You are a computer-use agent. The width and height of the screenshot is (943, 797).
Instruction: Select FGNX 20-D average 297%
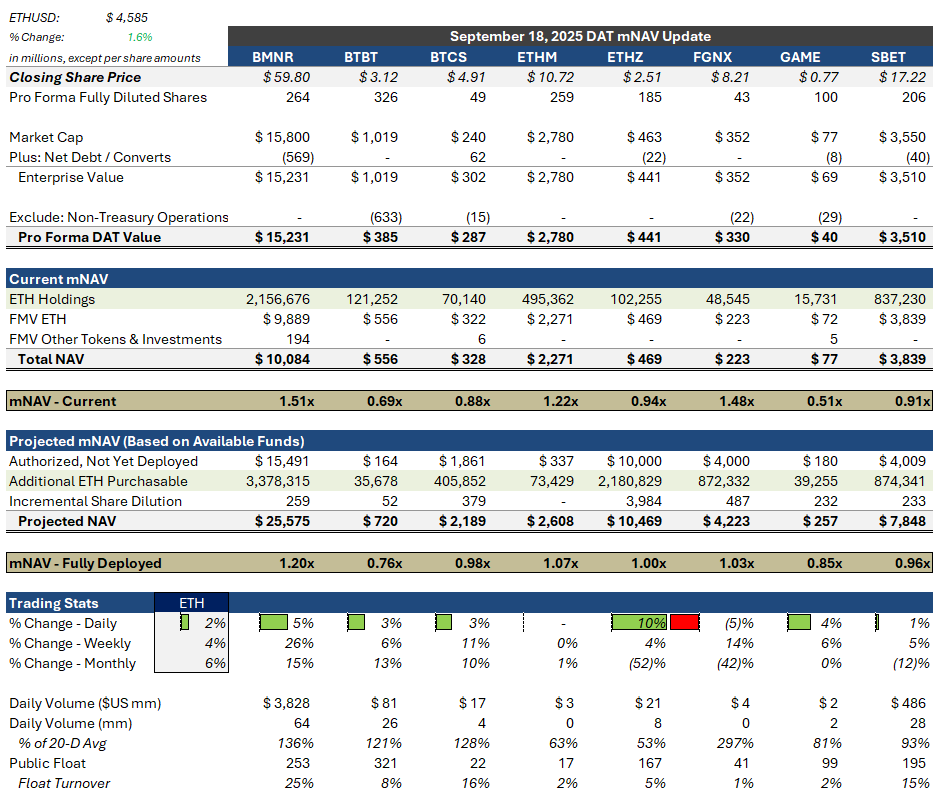pyautogui.click(x=735, y=743)
